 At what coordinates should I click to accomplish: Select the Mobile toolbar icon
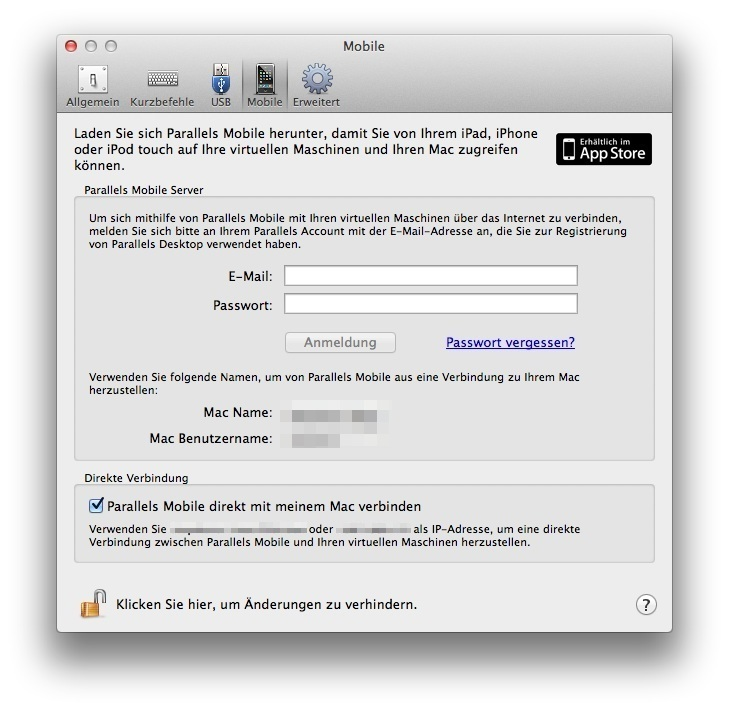(264, 85)
